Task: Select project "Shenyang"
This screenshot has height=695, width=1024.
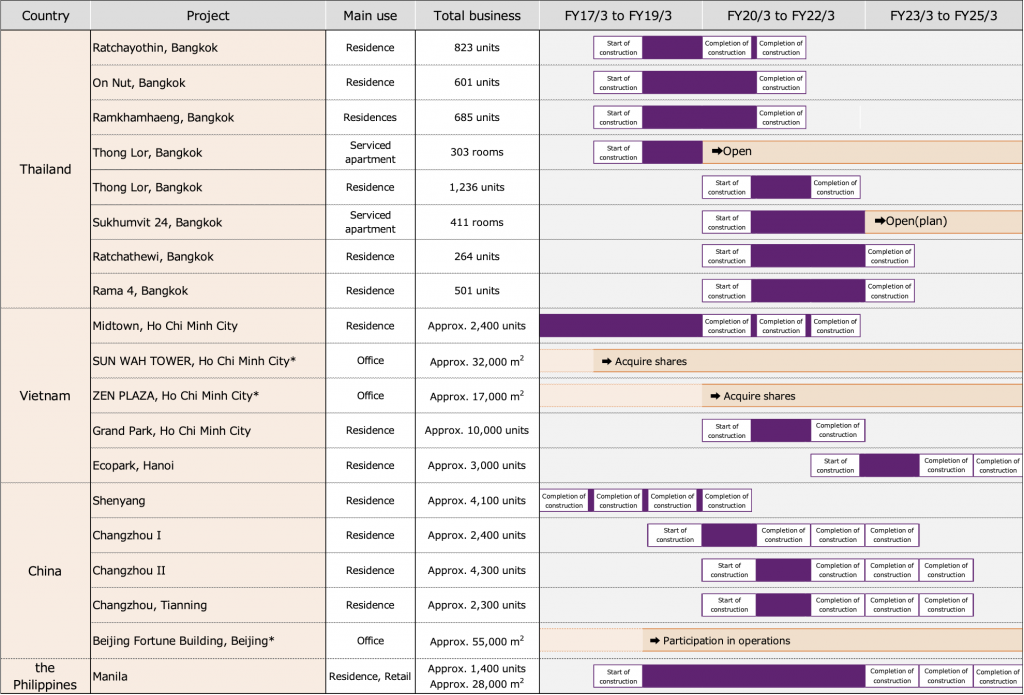Action: click(x=119, y=501)
